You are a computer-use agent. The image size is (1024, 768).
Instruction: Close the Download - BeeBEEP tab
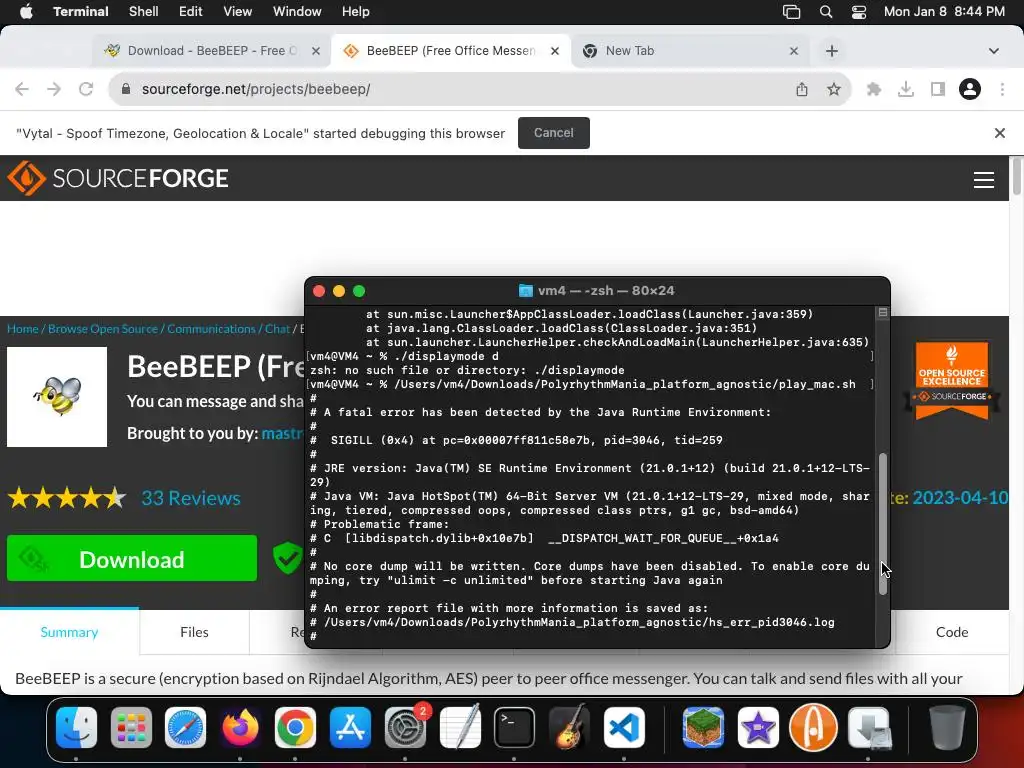pos(316,51)
